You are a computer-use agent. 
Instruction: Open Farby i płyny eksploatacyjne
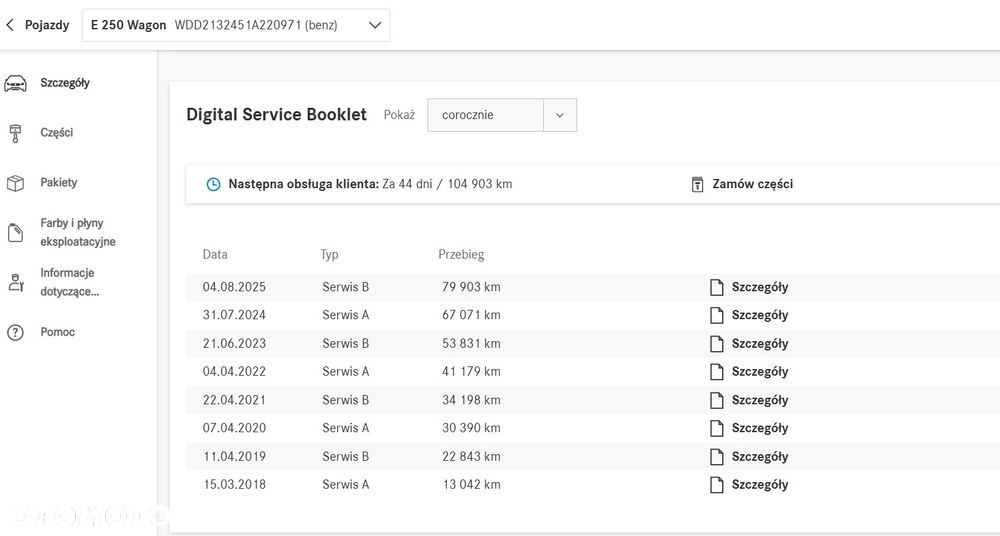[x=78, y=232]
